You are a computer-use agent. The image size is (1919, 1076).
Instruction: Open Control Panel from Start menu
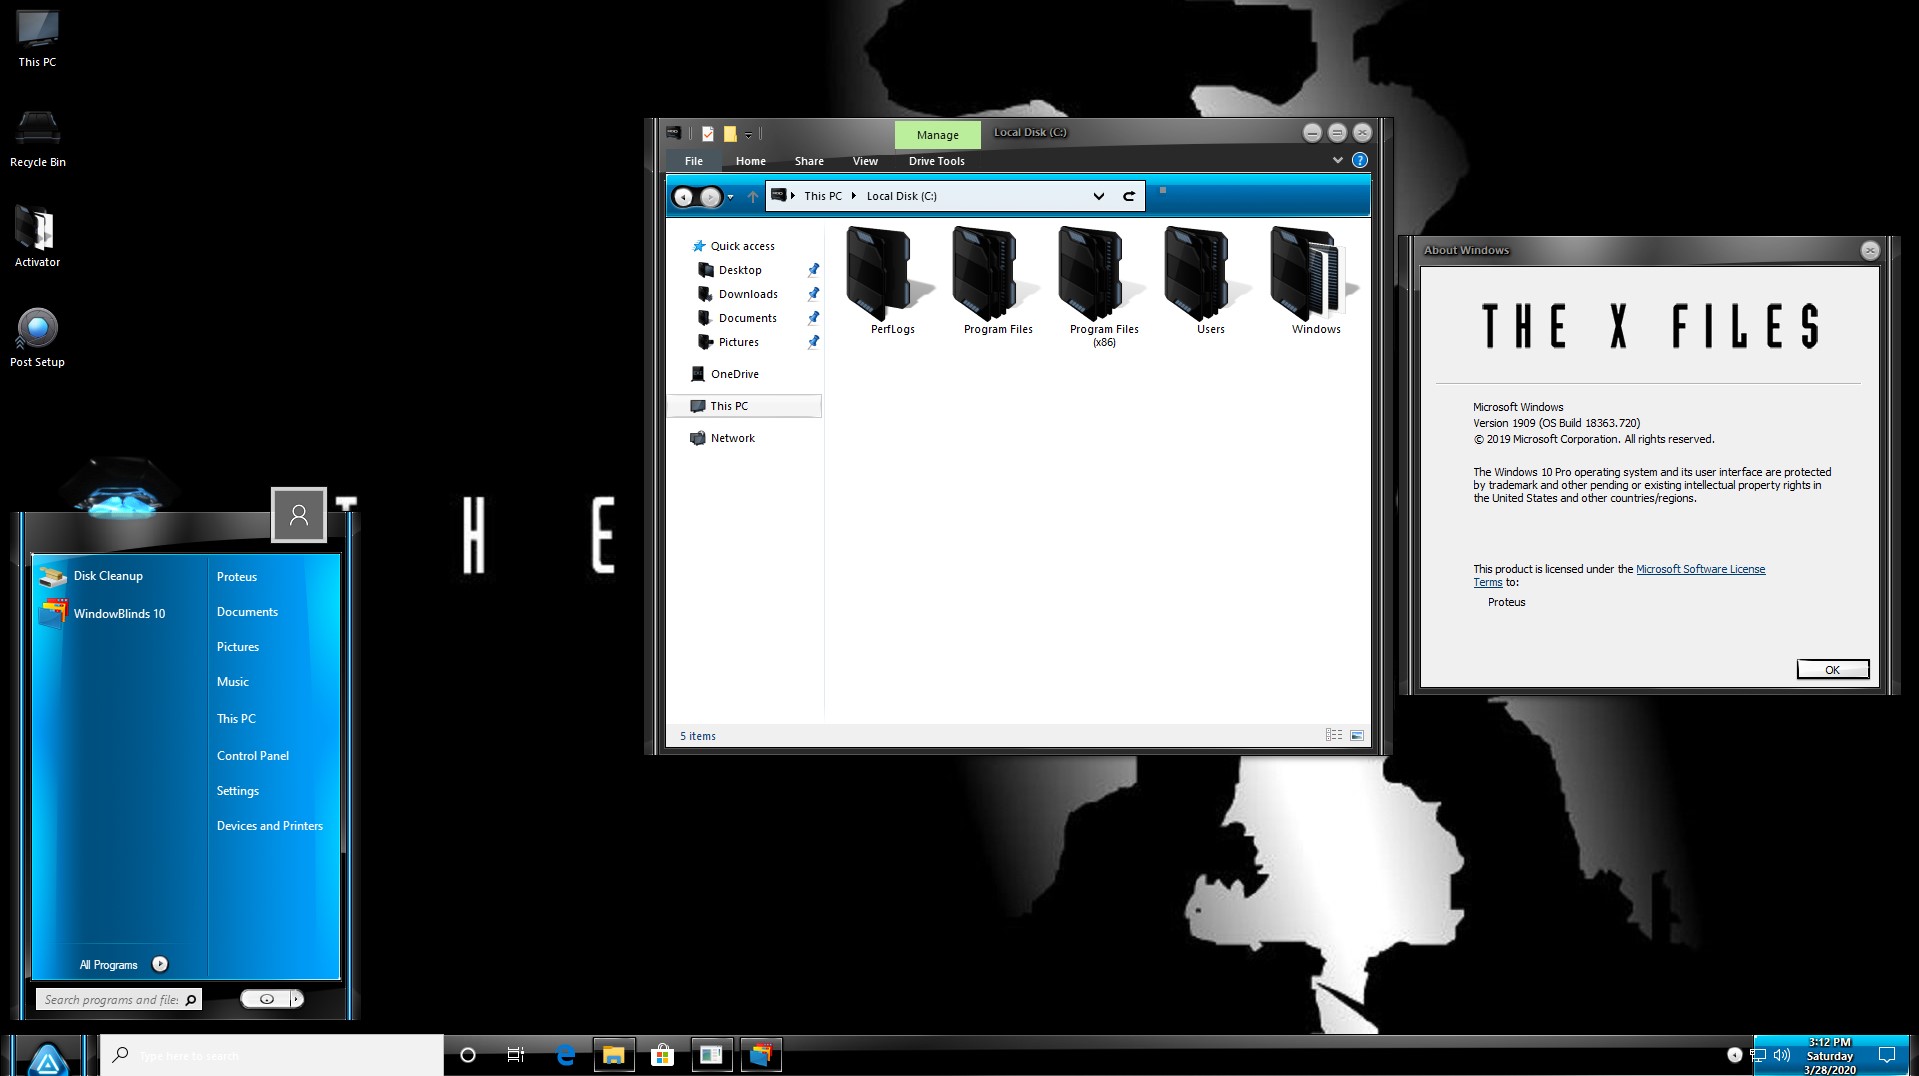pos(252,756)
